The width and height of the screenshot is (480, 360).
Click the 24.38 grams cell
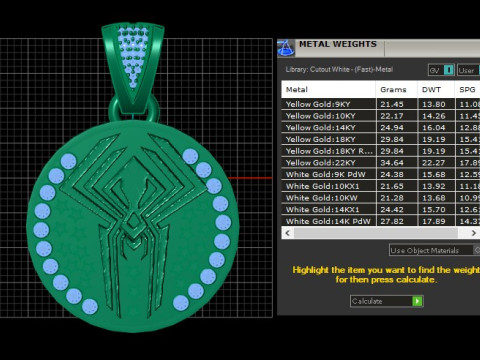tap(396, 174)
